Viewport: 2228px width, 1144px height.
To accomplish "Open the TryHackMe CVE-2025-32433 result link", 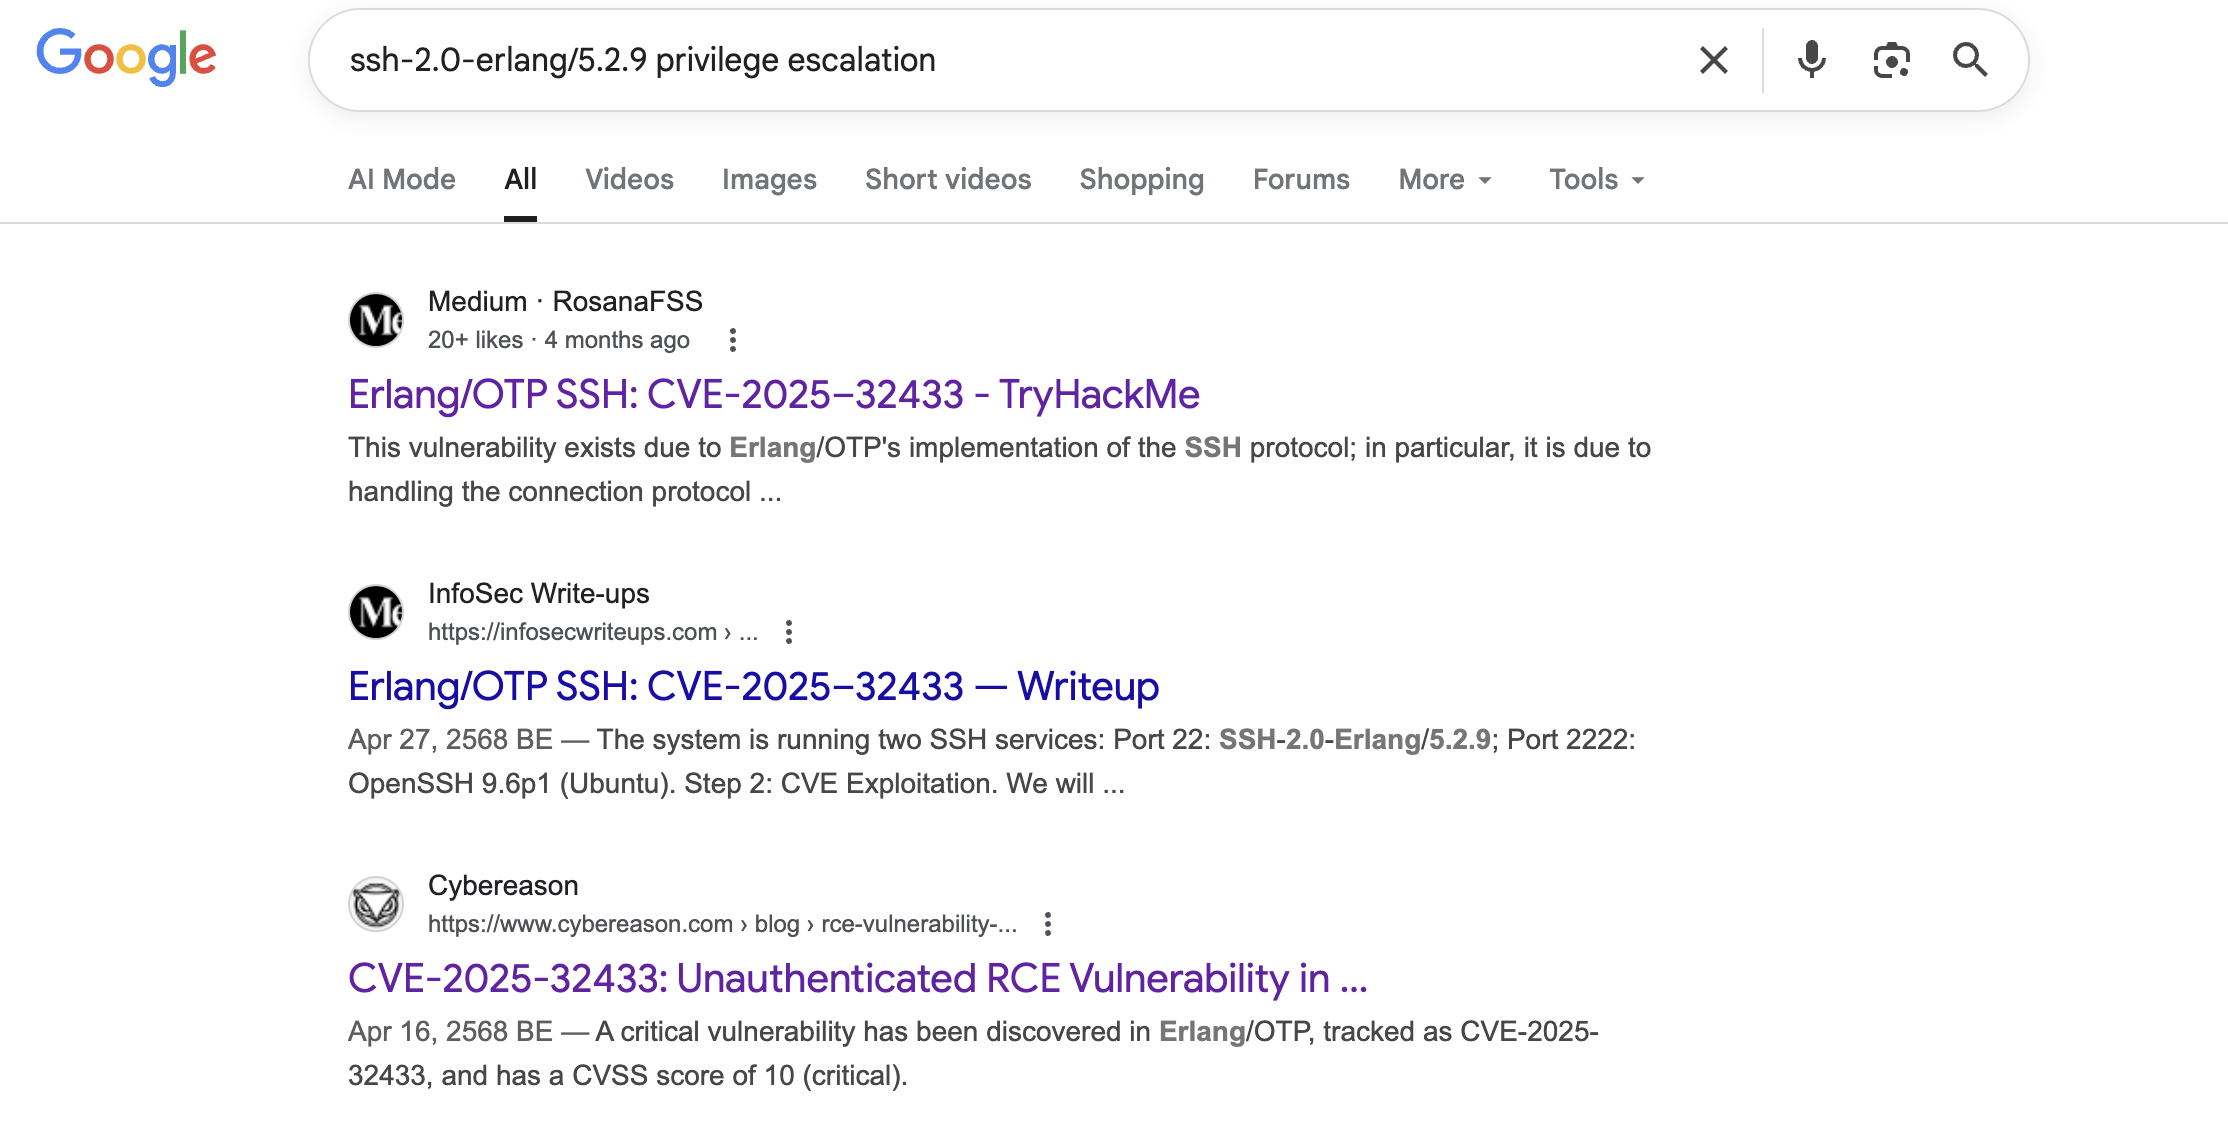I will pos(773,394).
